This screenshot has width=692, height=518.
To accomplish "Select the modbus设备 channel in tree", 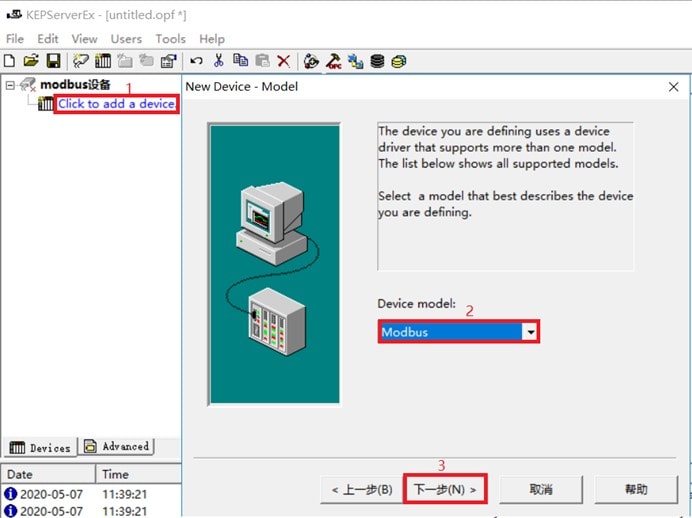I will (75, 84).
